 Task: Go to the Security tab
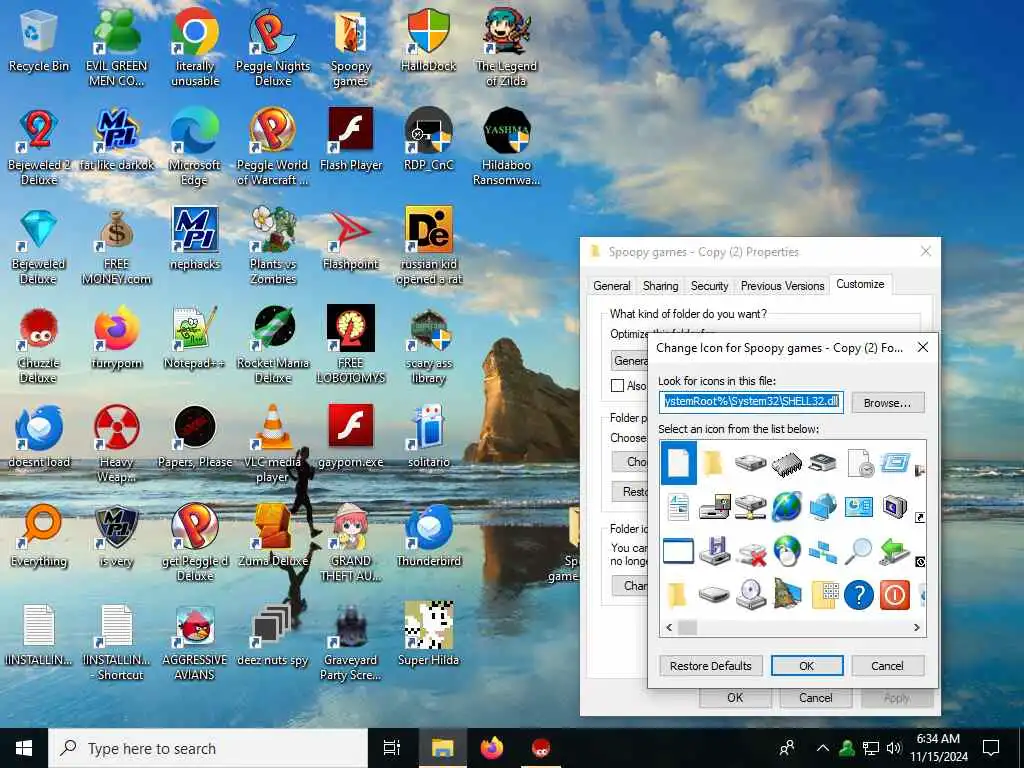tap(709, 285)
